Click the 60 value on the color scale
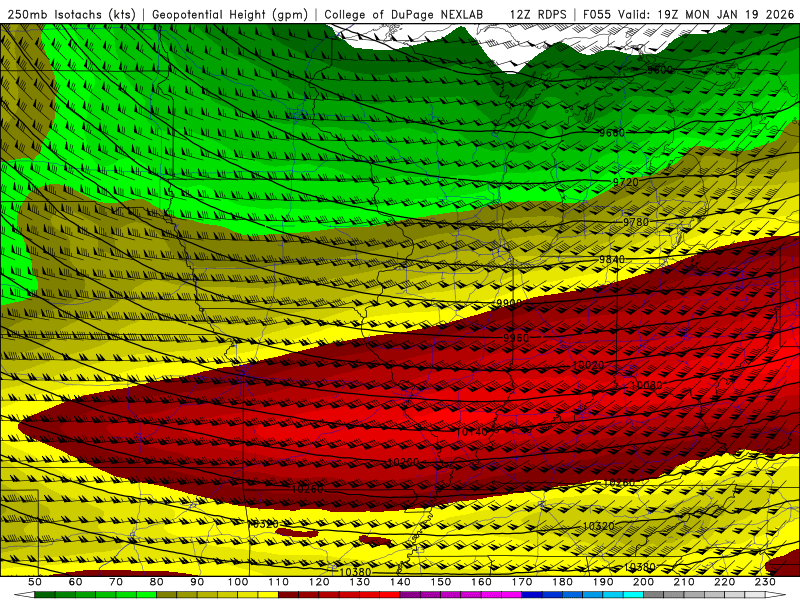This screenshot has width=800, height=600. pos(75,582)
